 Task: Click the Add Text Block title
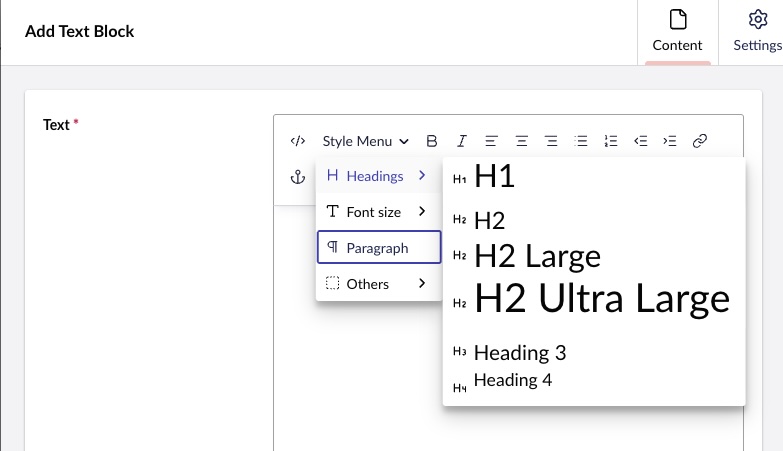[x=79, y=31]
